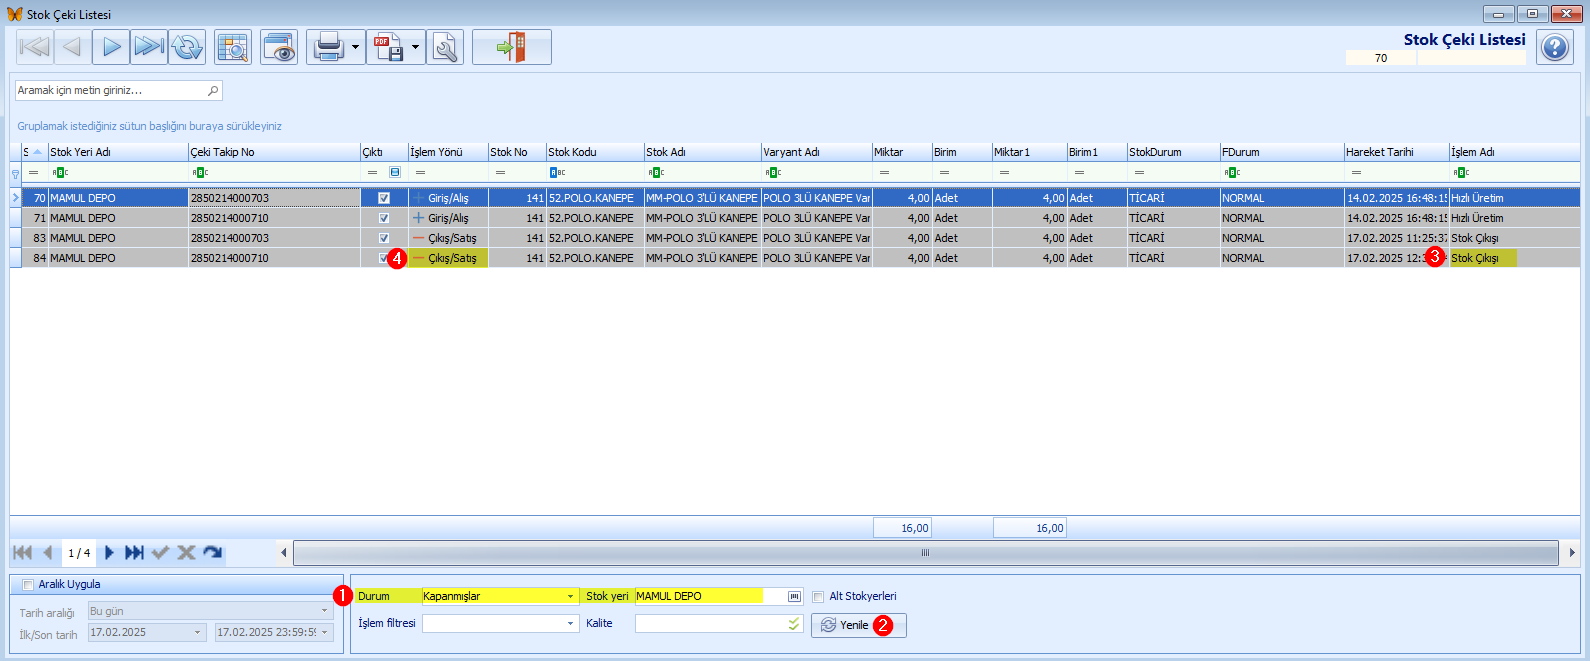Click the horizontal scrollbar thumb
This screenshot has width=1590, height=661.
click(x=925, y=553)
